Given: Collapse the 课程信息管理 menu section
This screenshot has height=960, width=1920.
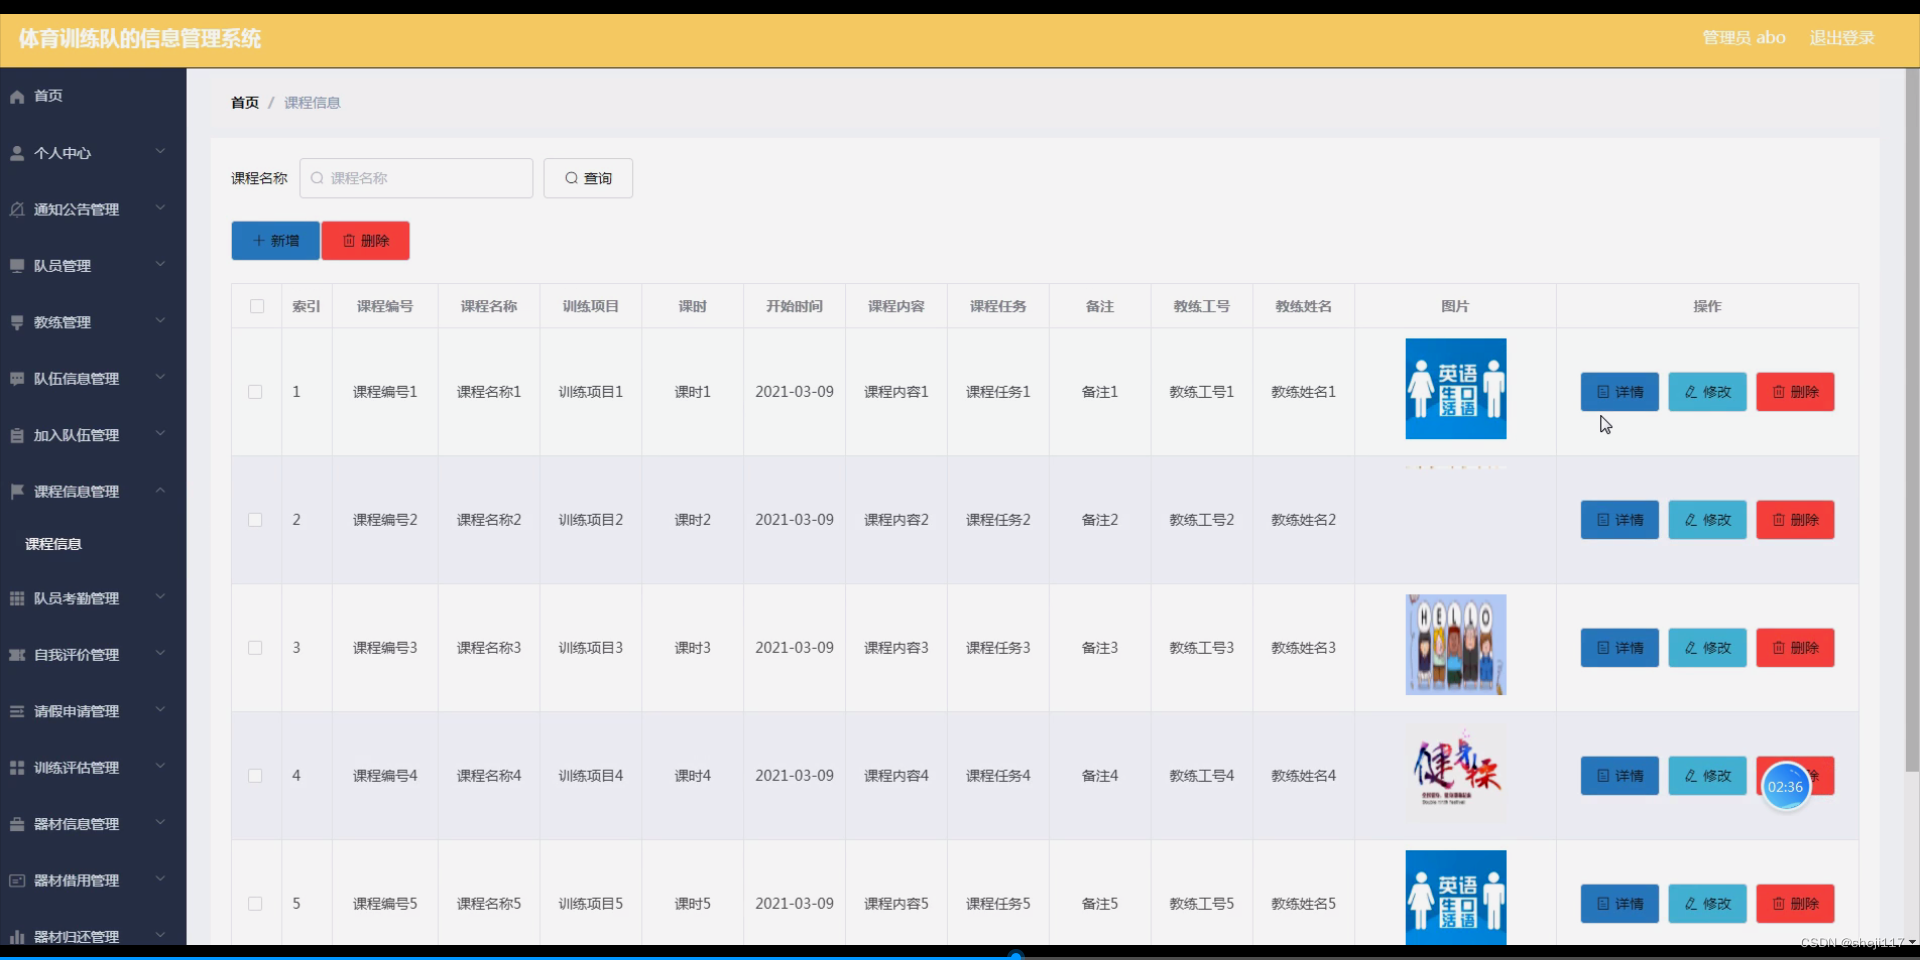Looking at the screenshot, I should coord(160,490).
